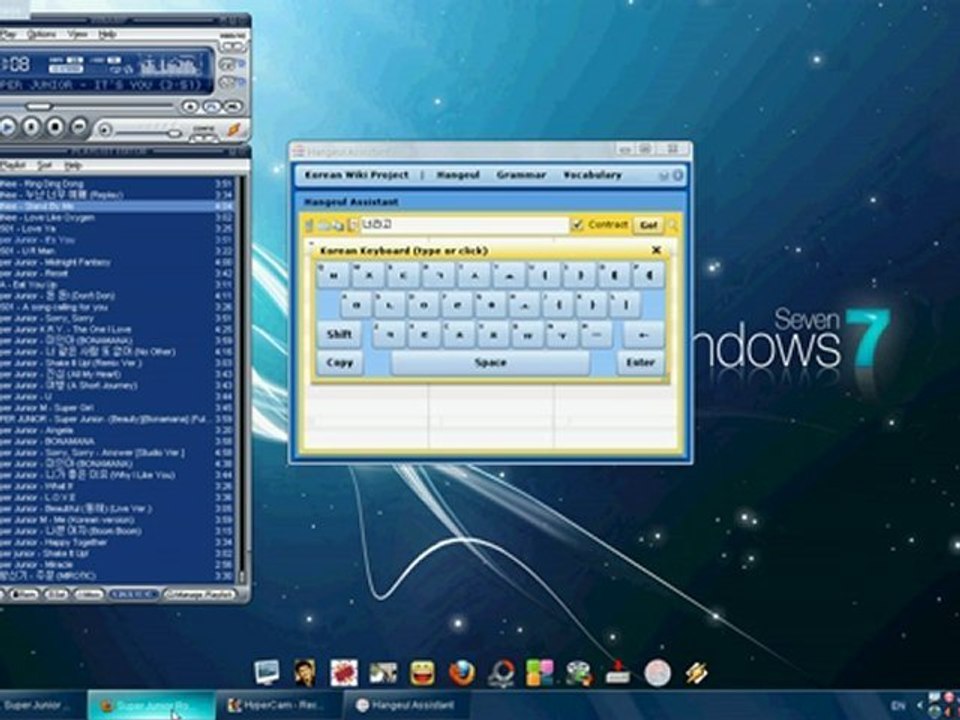Click Winamp volume slider handle
Image resolution: width=960 pixels, height=720 pixels.
pyautogui.click(x=174, y=133)
